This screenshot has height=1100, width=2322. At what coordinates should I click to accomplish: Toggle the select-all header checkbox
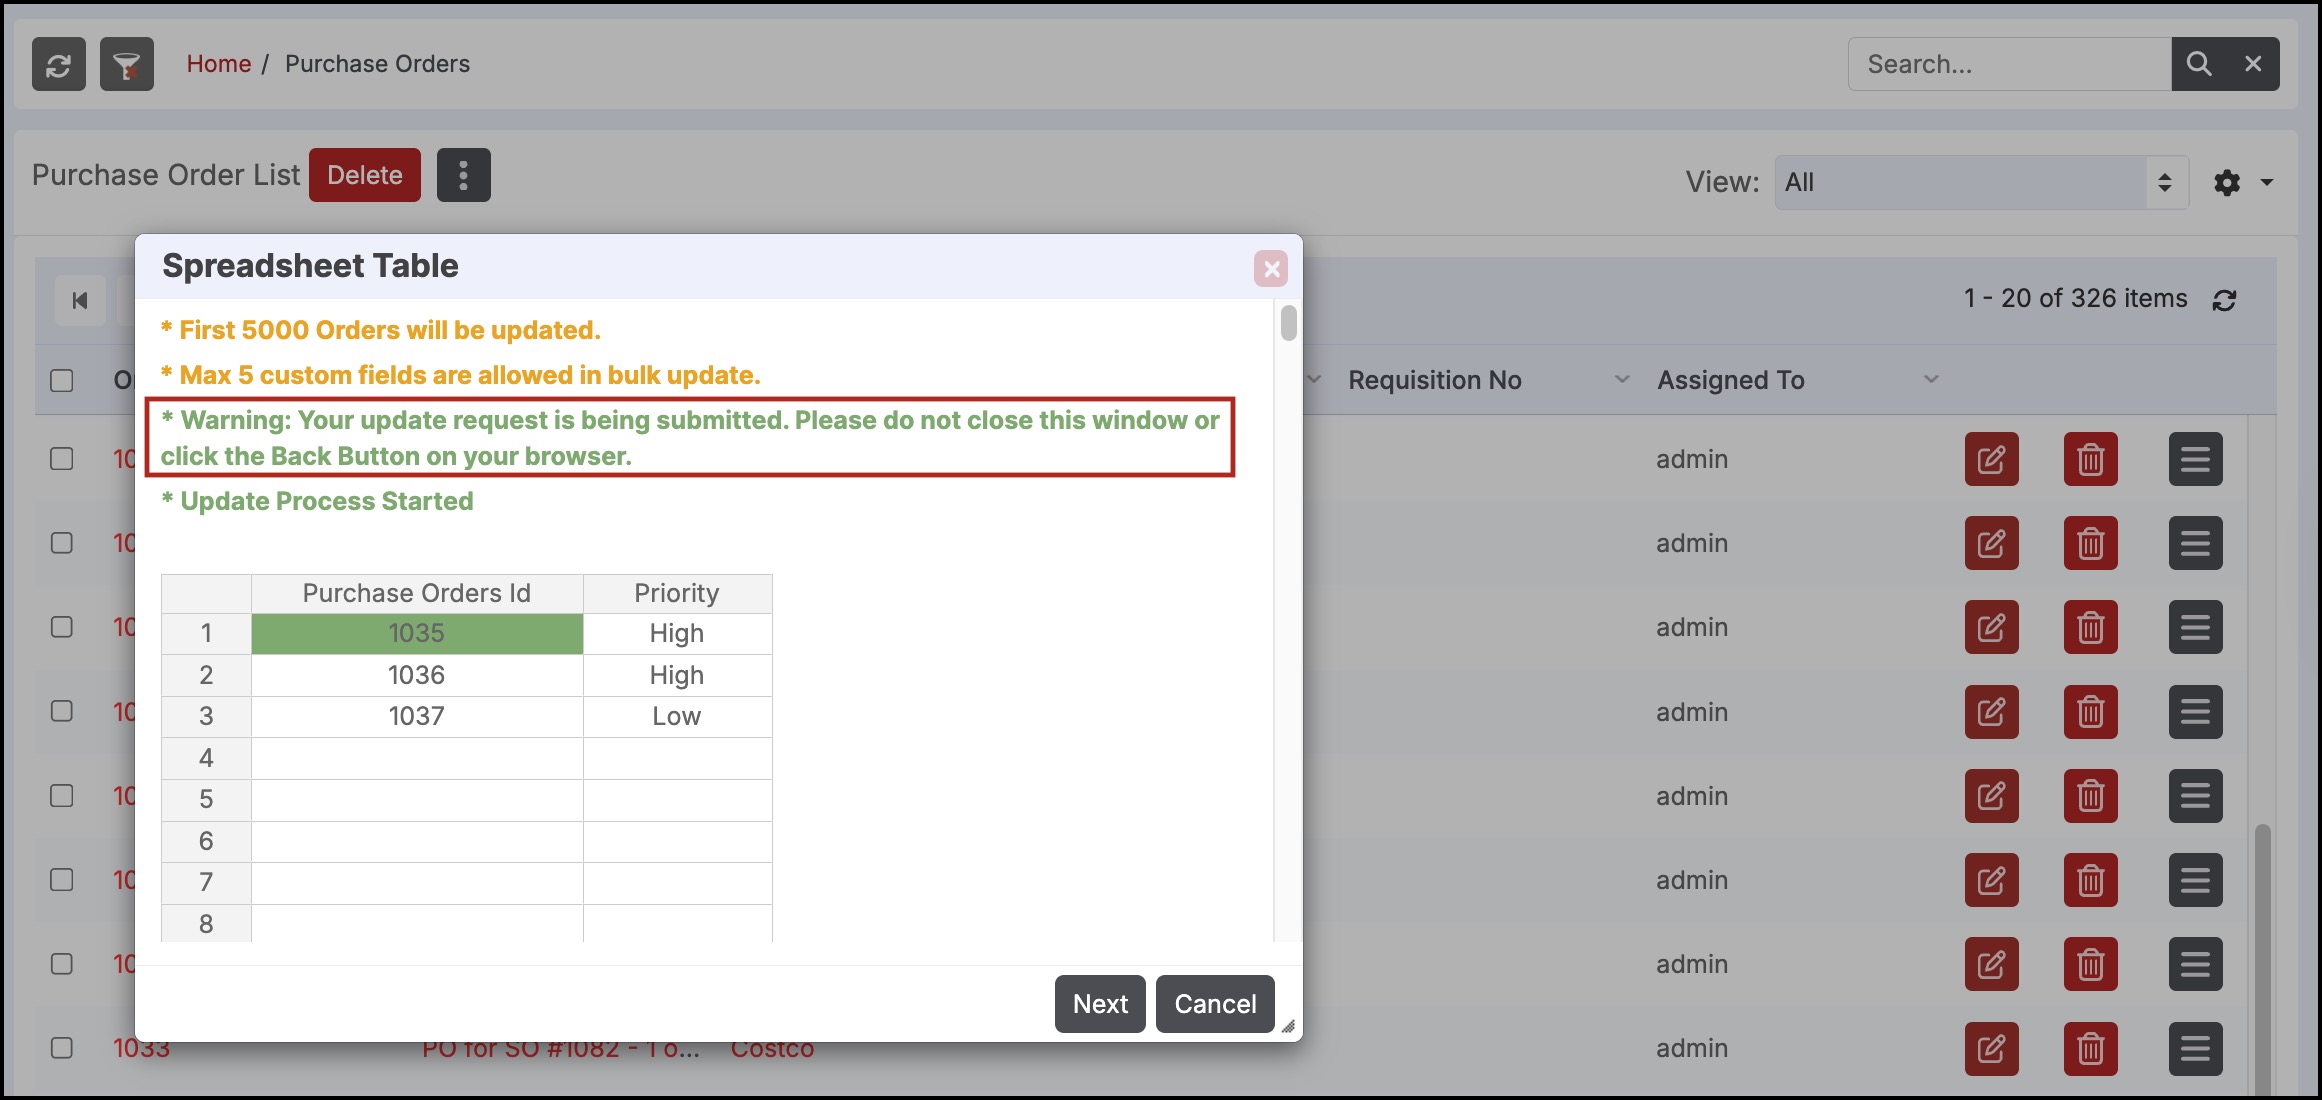click(62, 381)
